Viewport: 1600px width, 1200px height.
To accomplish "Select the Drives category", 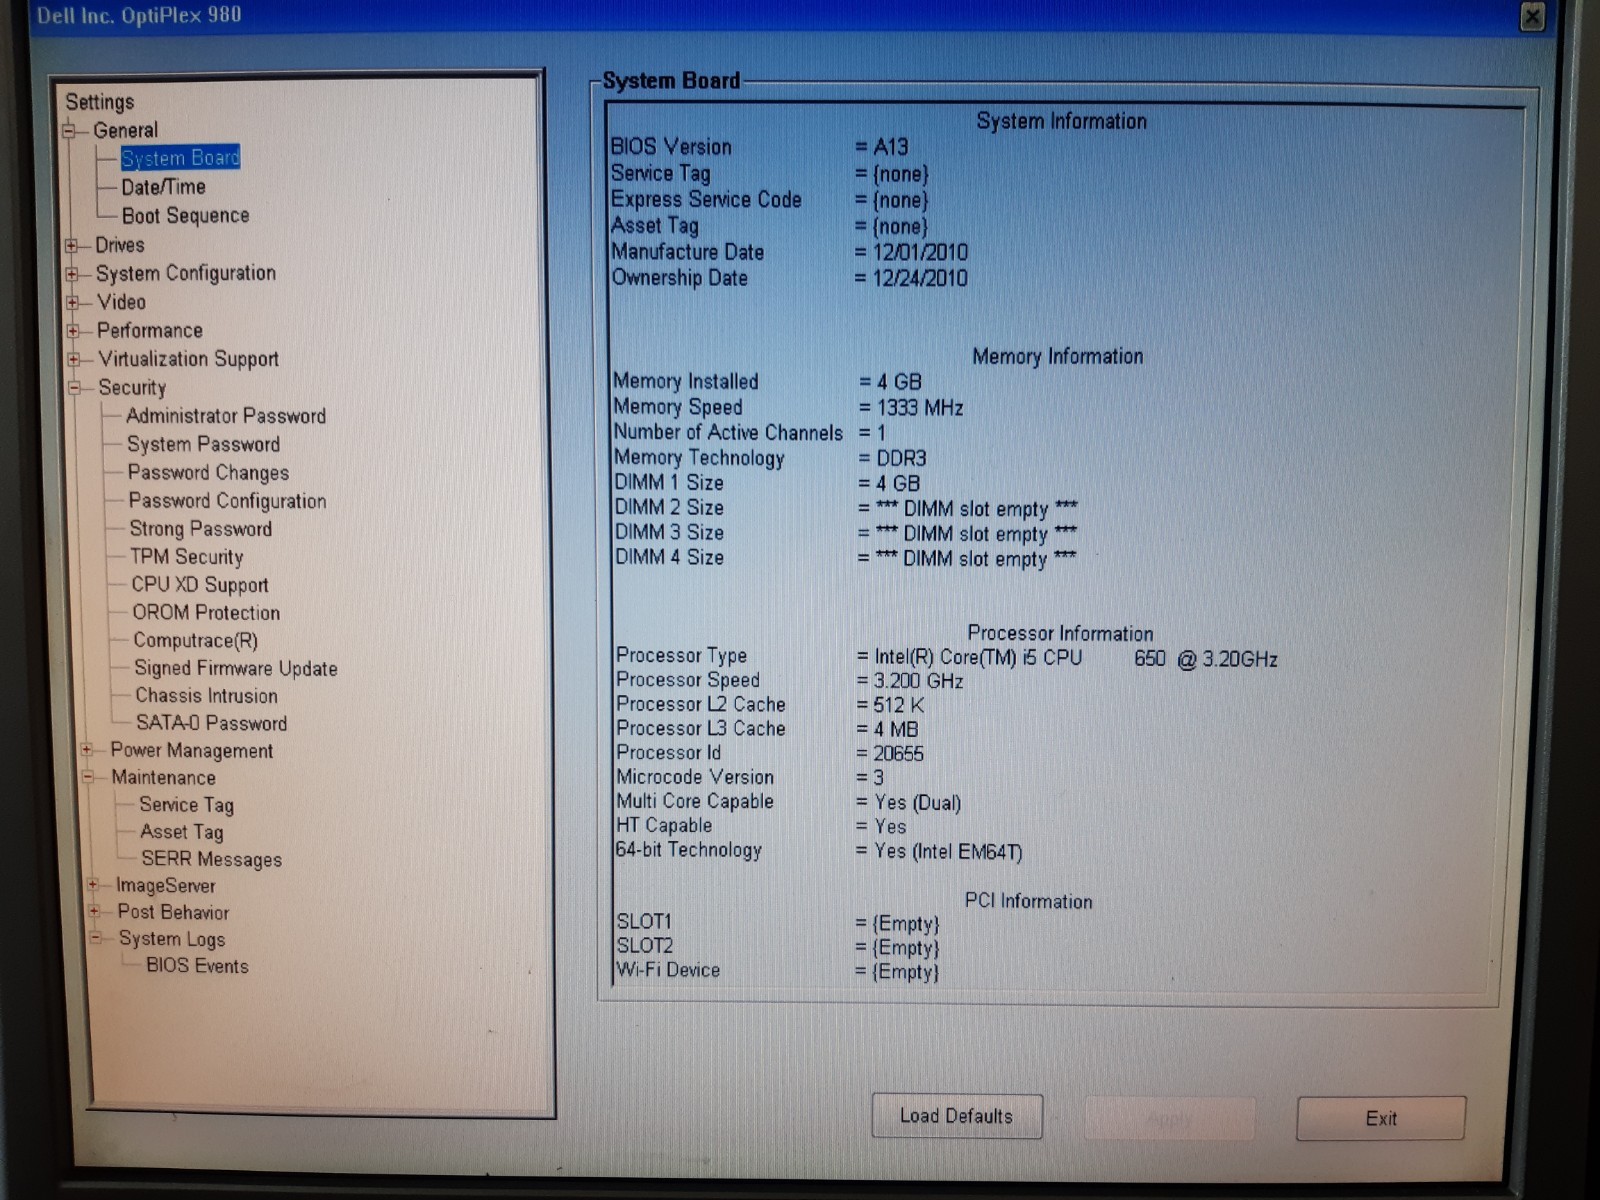I will (120, 245).
